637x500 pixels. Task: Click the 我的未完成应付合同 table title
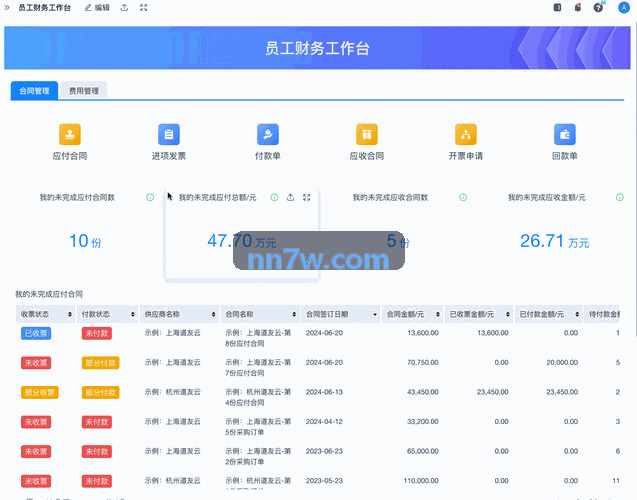(x=49, y=294)
